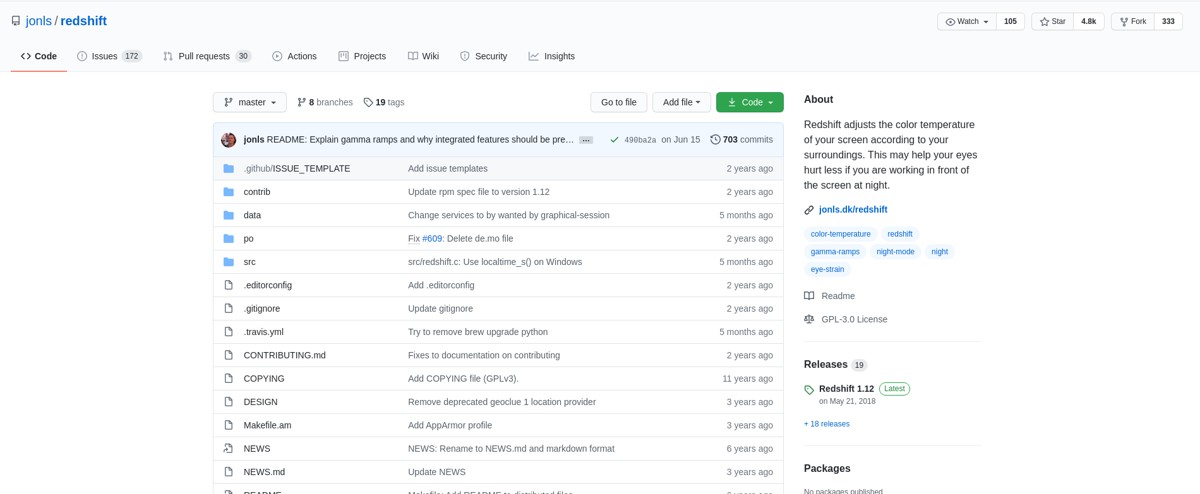Click jonls author avatar thumbnail
Image resolution: width=1200 pixels, height=494 pixels.
[228, 140]
